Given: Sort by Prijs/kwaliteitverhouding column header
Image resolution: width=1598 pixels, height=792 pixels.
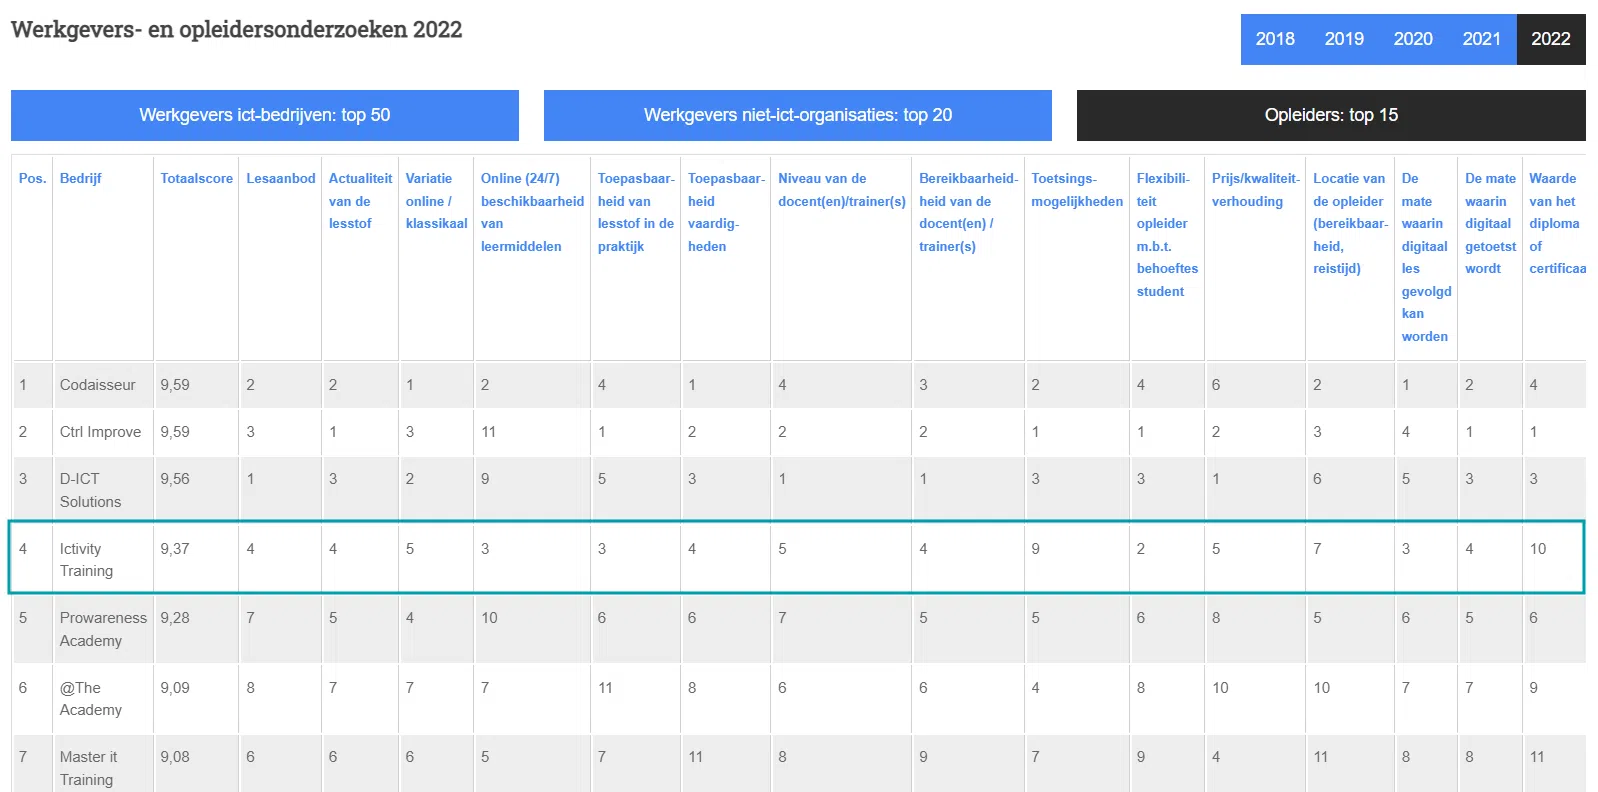Looking at the screenshot, I should (x=1255, y=190).
